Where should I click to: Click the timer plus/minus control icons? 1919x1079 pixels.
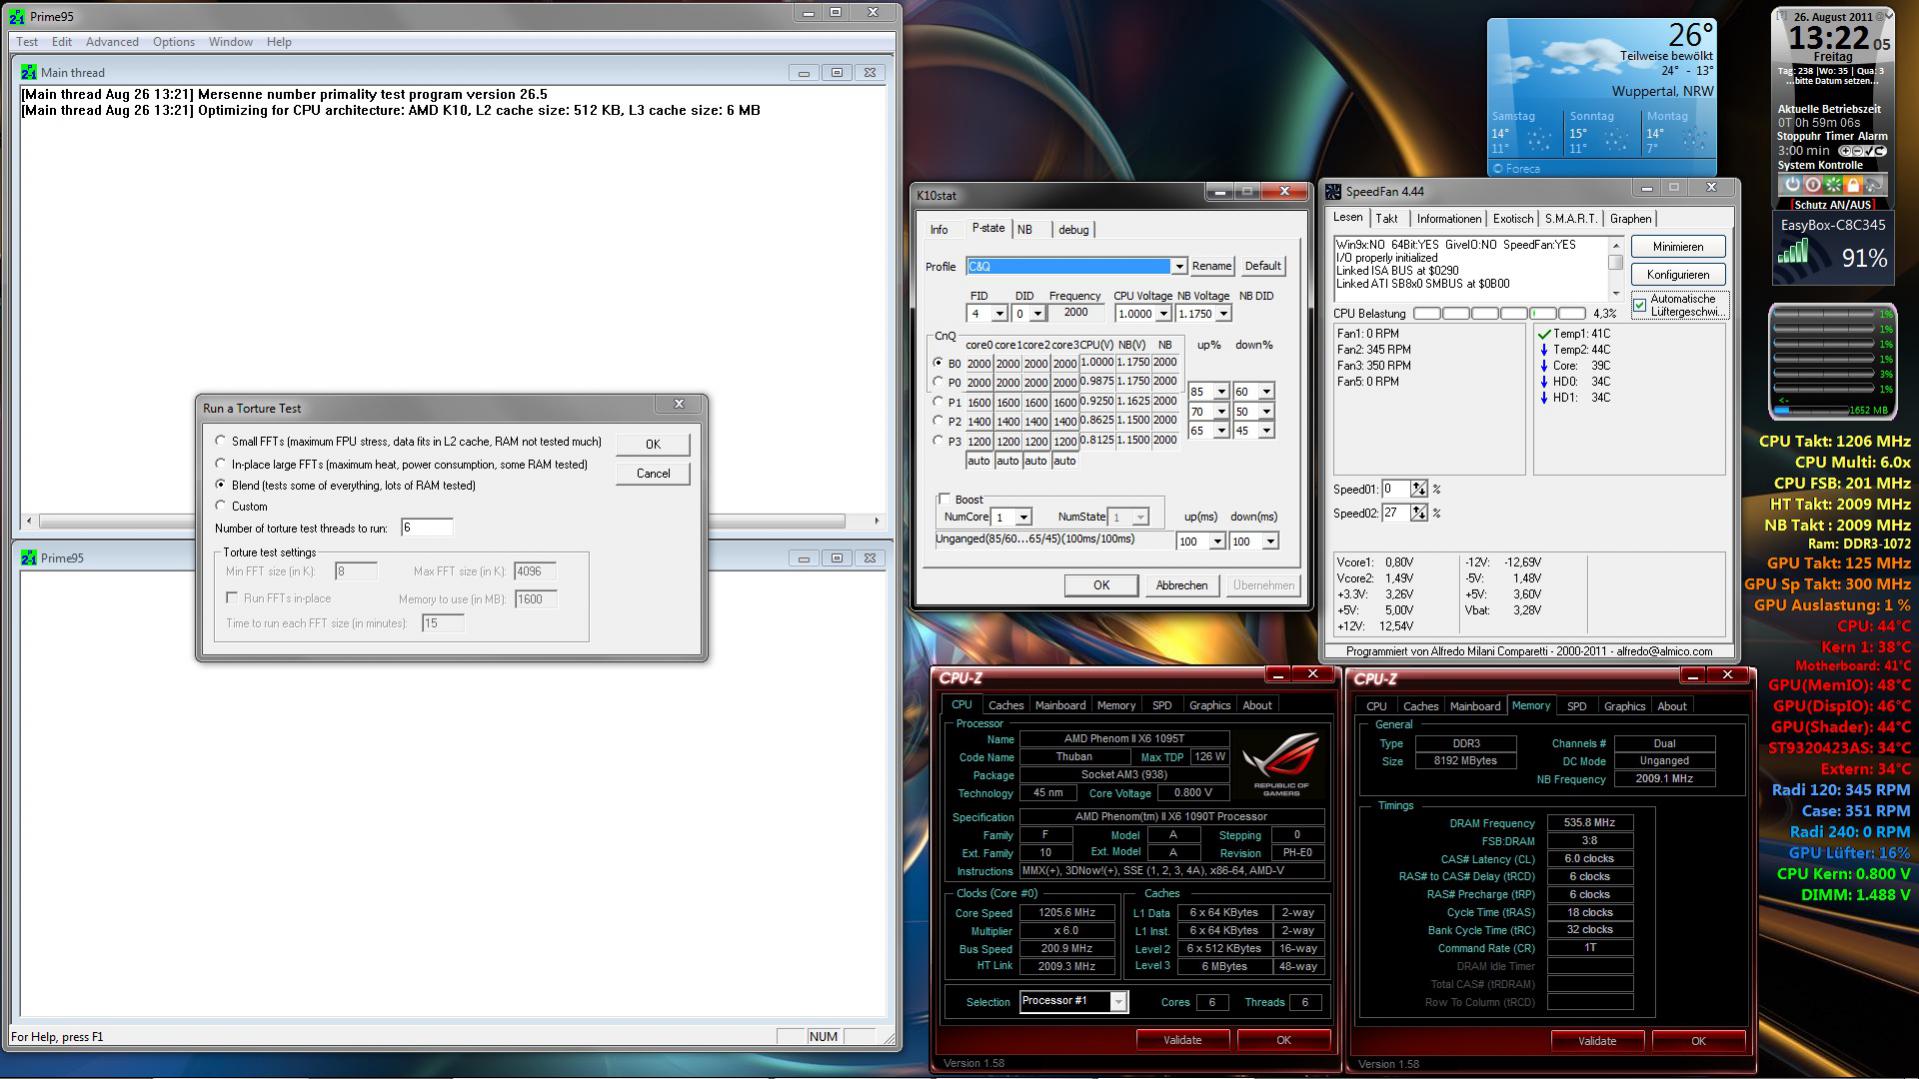[1861, 151]
